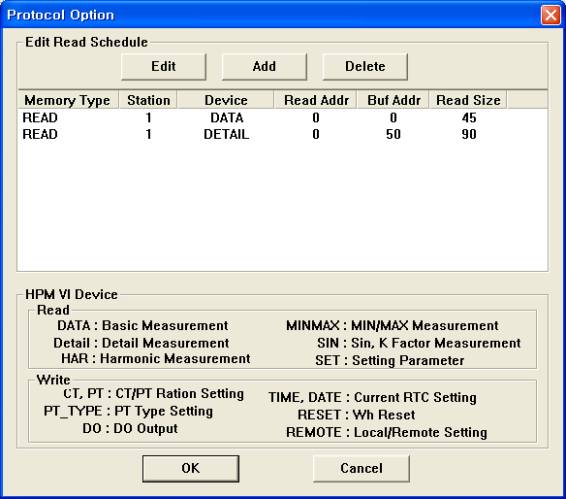
Task: Click the Device column header
Action: click(x=225, y=100)
